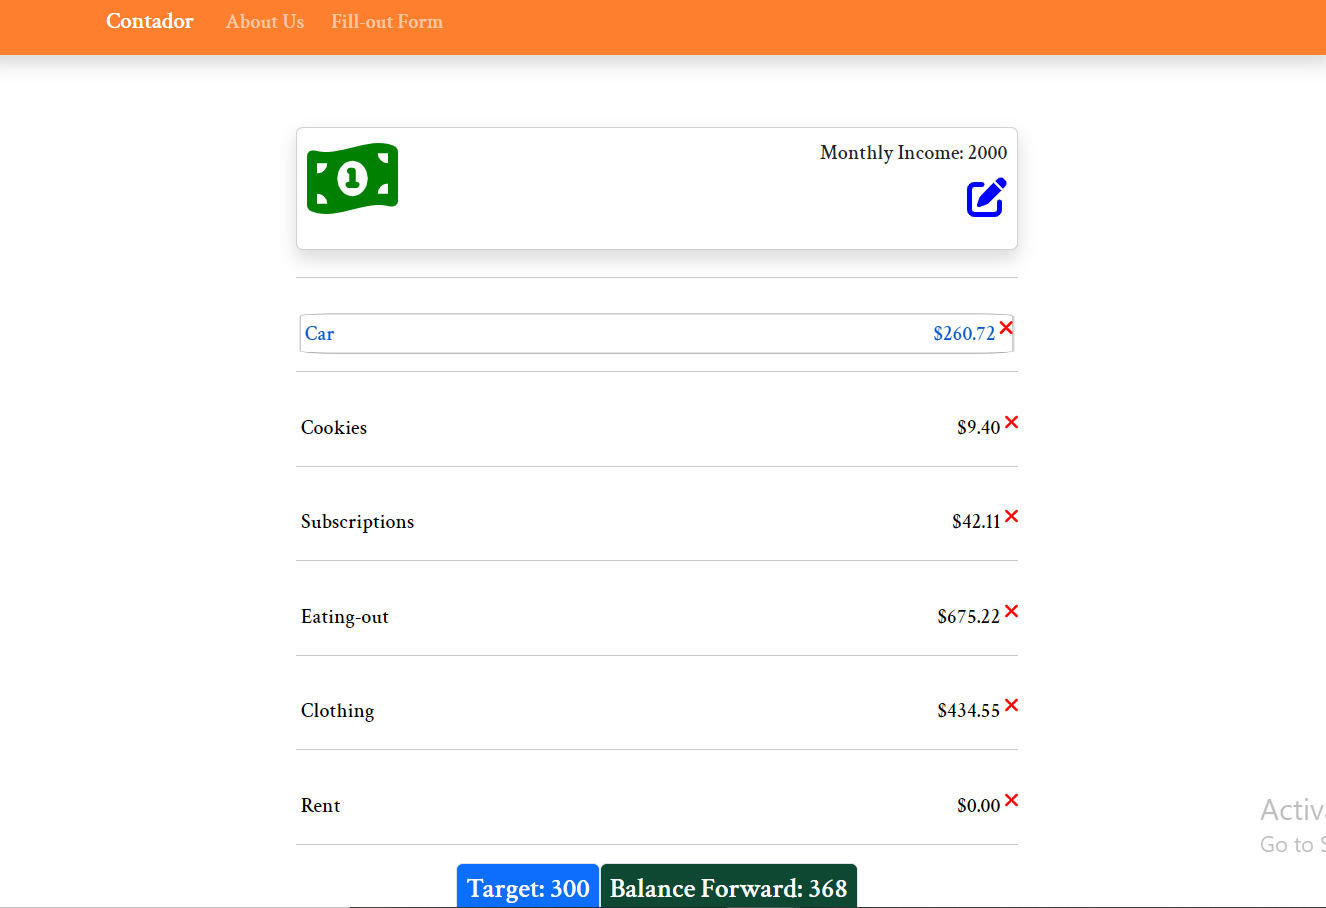Open the Contador home link
The image size is (1326, 908).
[149, 21]
